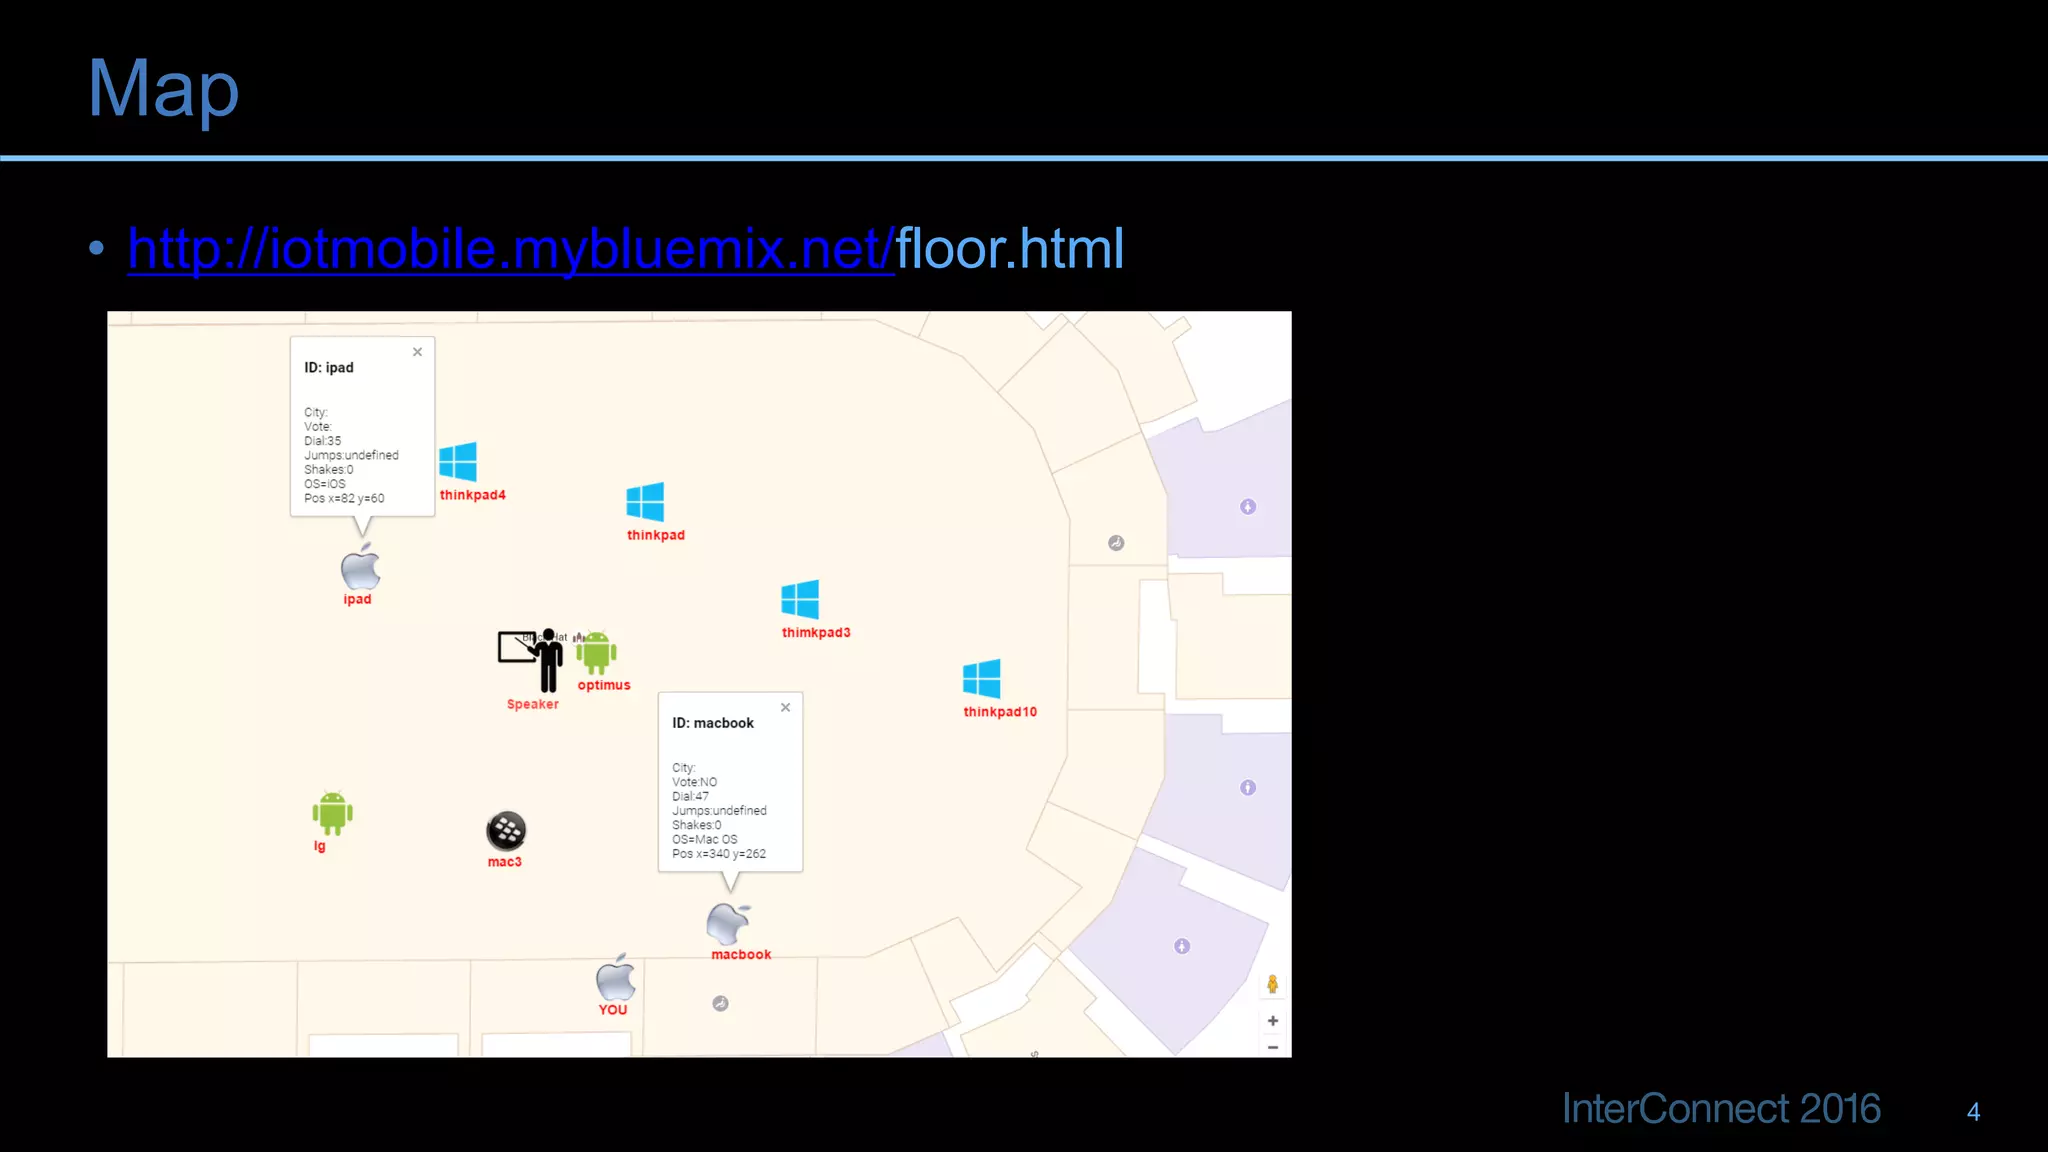This screenshot has height=1152, width=2048.
Task: Click the 'InterConnect 2016' footer text
Action: 1721,1109
